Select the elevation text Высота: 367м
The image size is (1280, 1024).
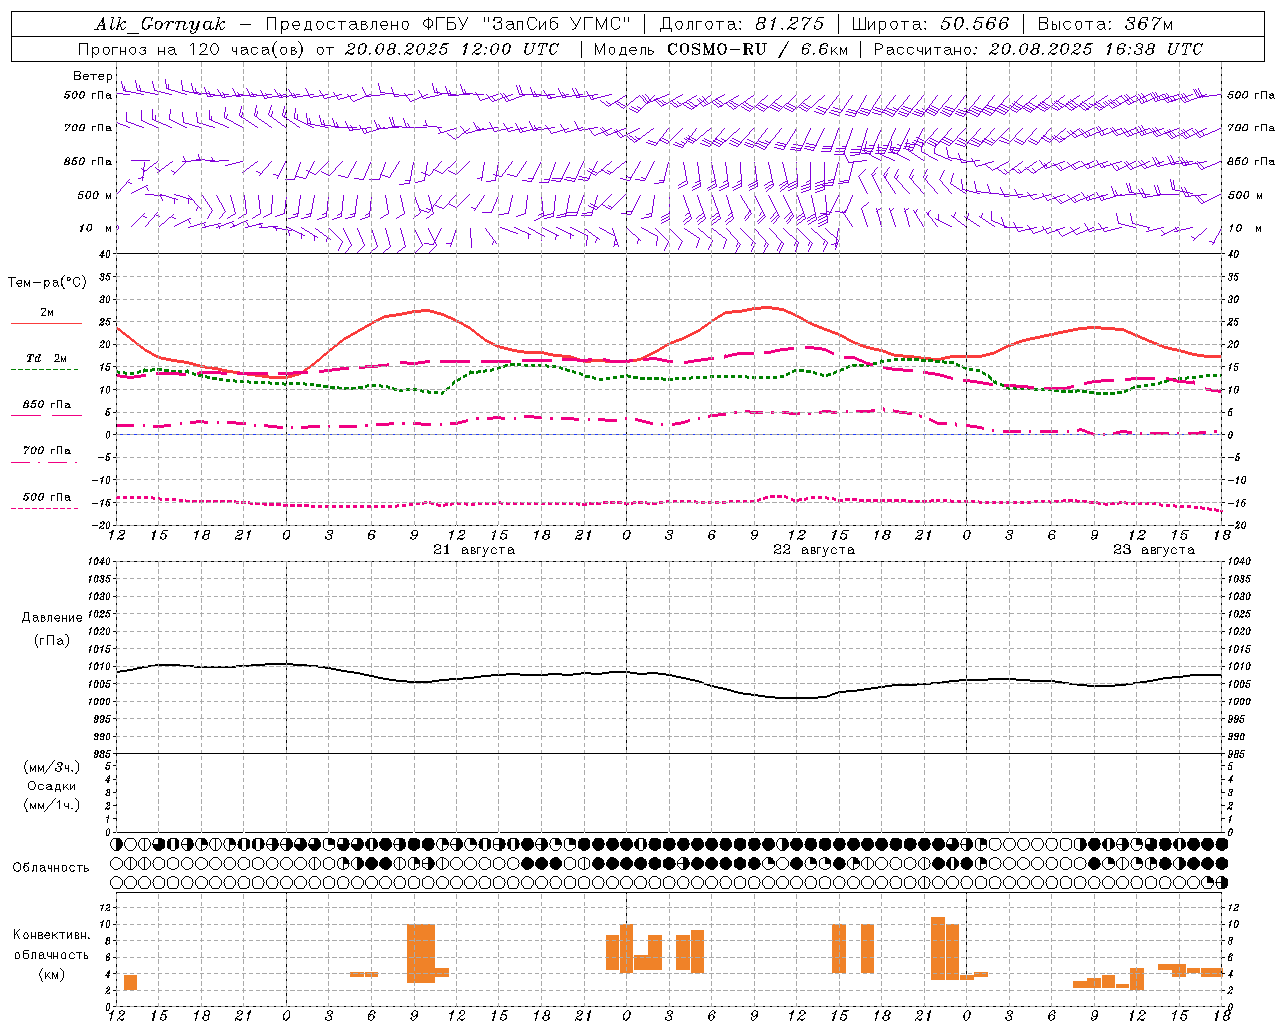(x=1105, y=24)
